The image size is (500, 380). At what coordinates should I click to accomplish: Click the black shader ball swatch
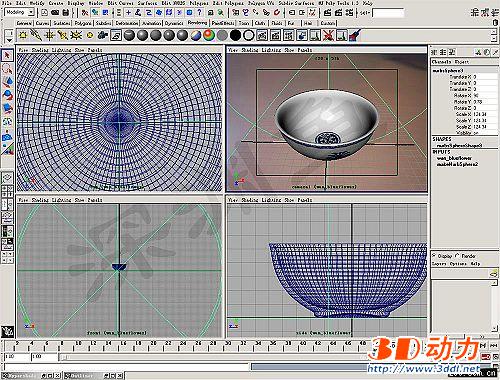236,35
